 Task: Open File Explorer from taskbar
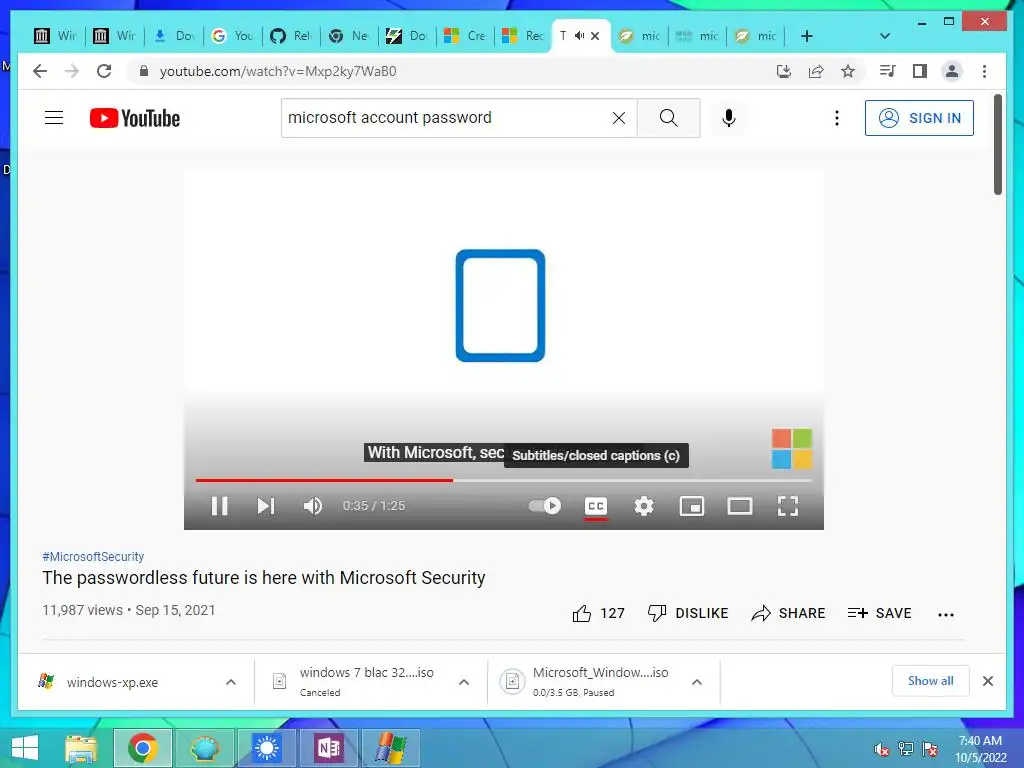[81, 748]
